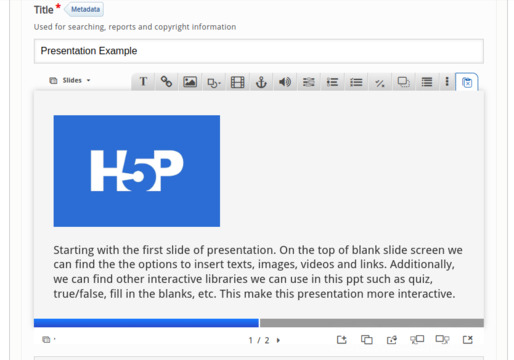Click the Metadata button next to Title

click(x=84, y=9)
